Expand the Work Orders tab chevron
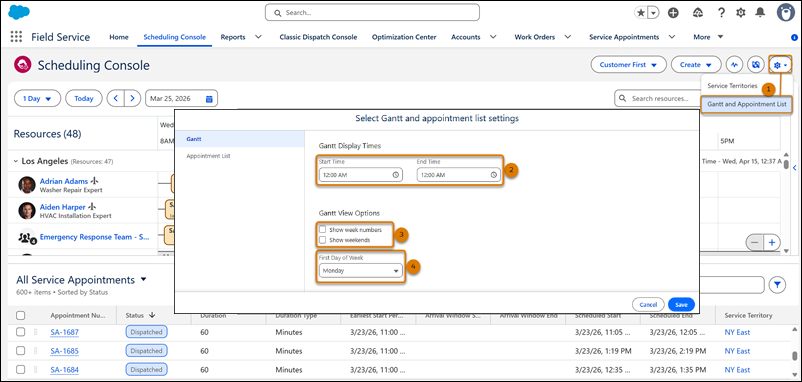 click(567, 37)
